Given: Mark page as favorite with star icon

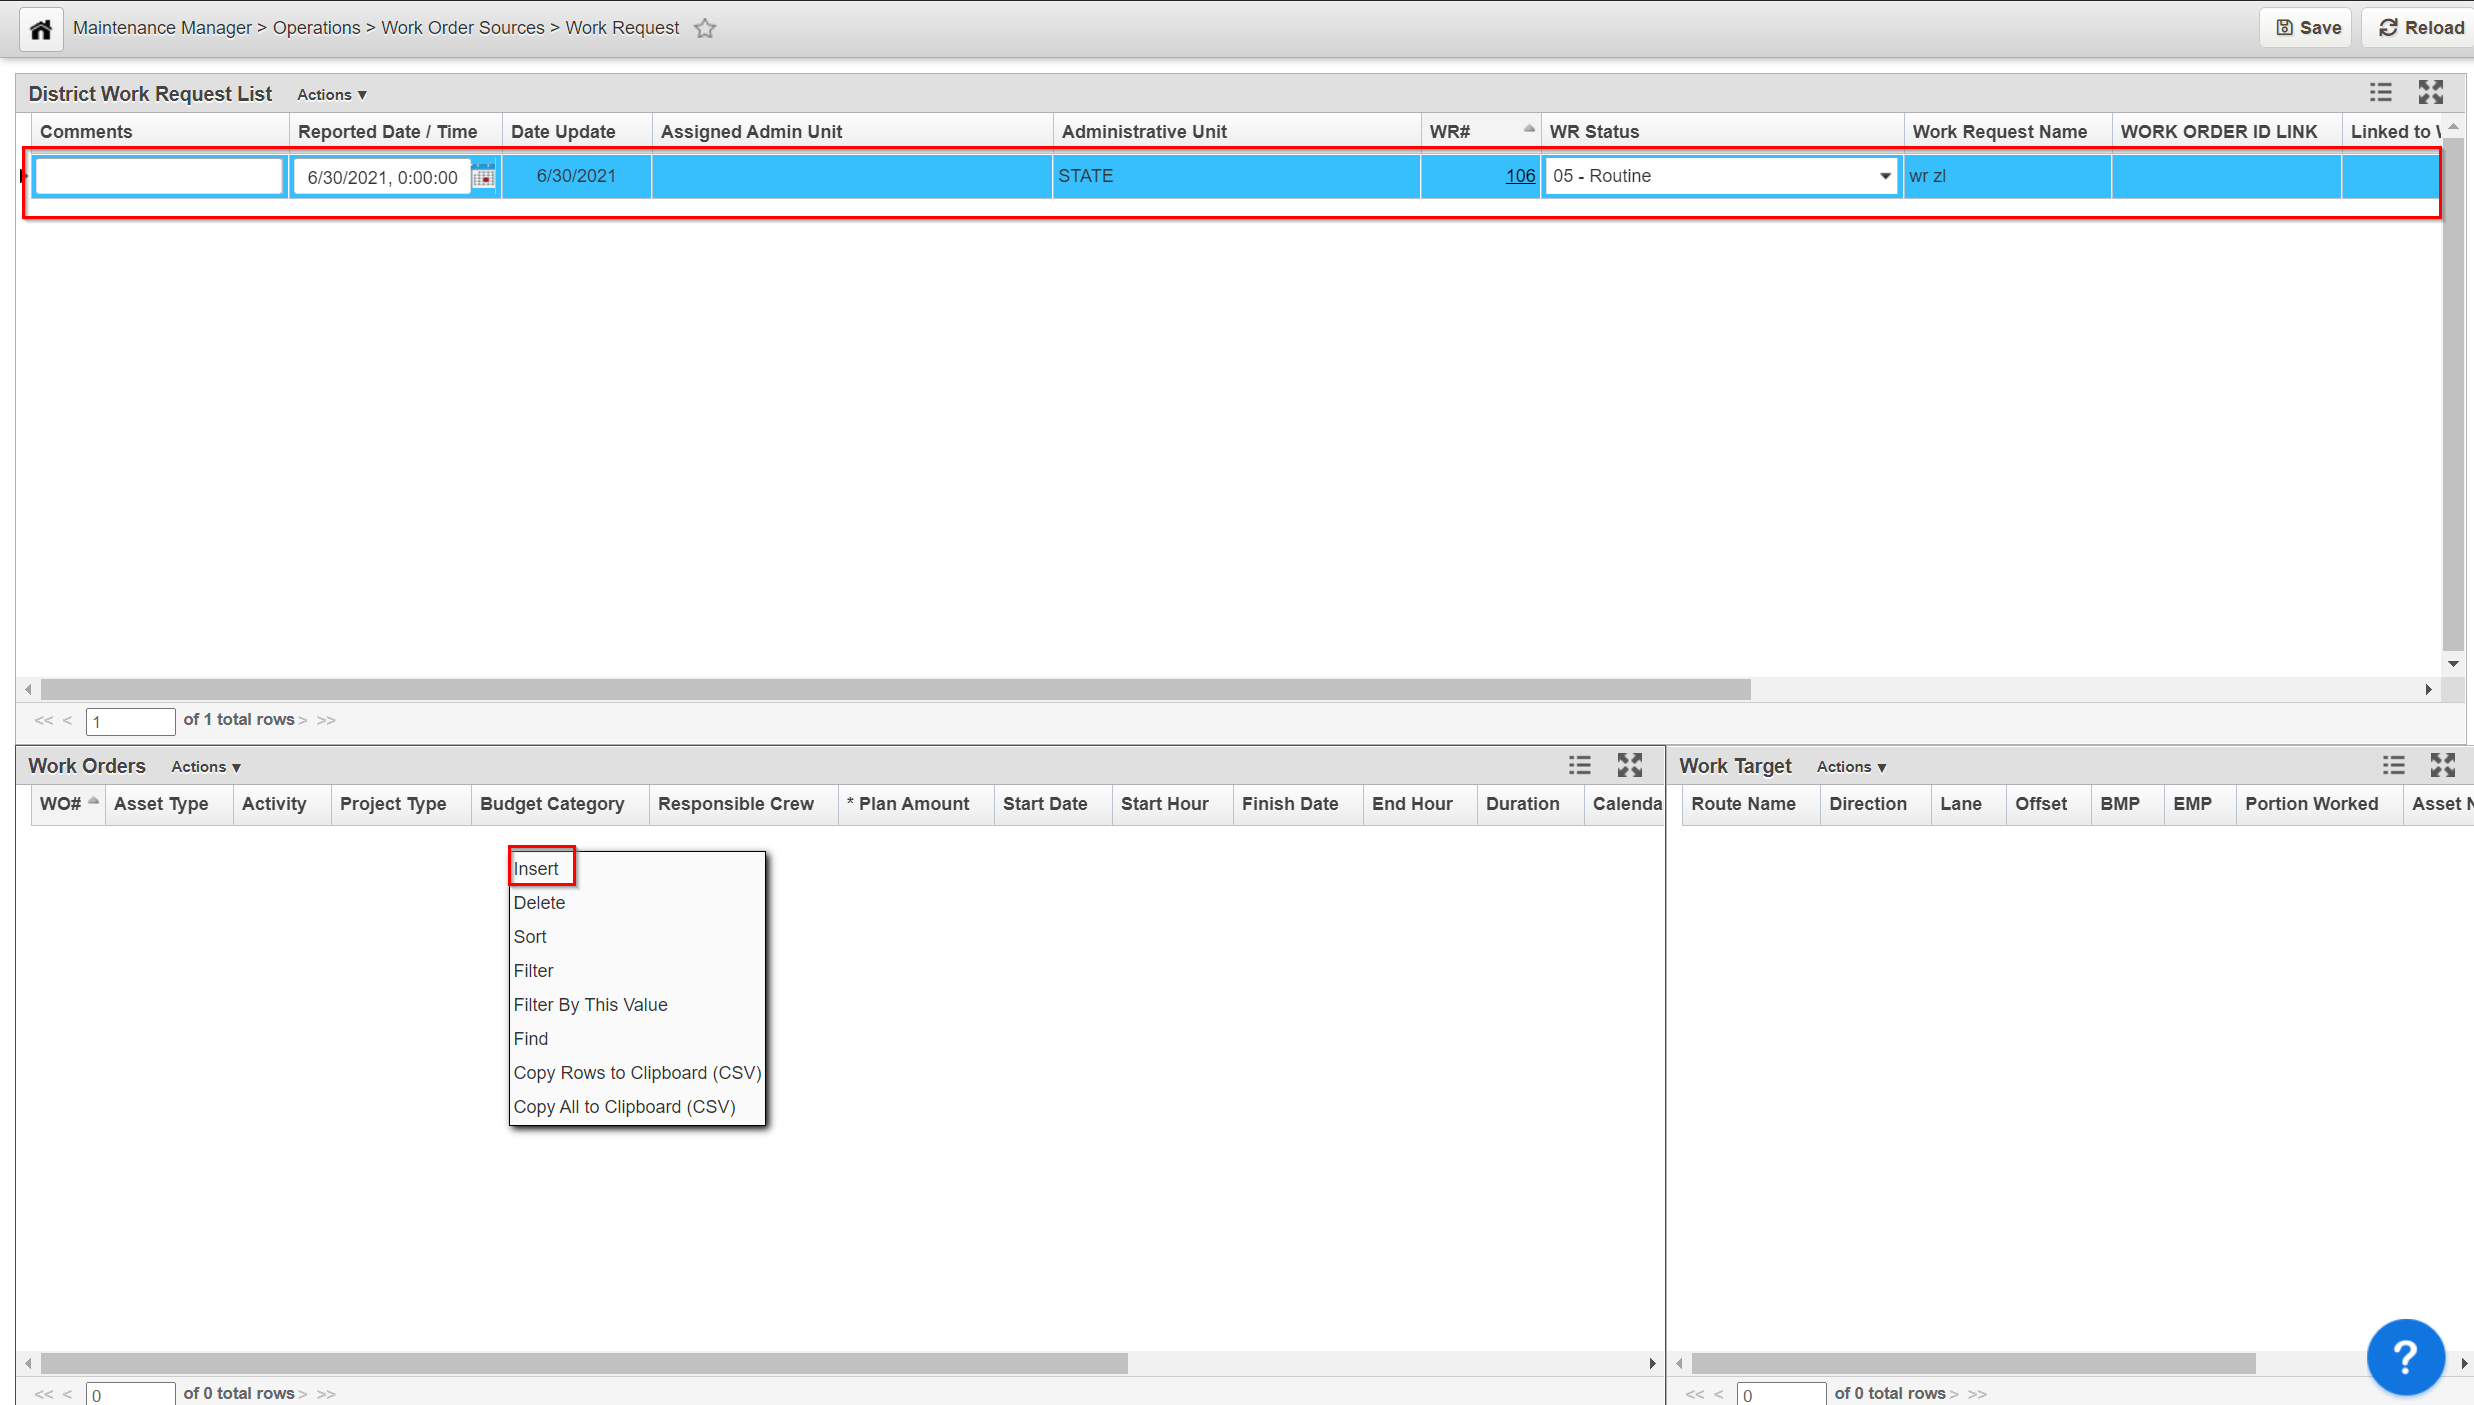Looking at the screenshot, I should (705, 28).
